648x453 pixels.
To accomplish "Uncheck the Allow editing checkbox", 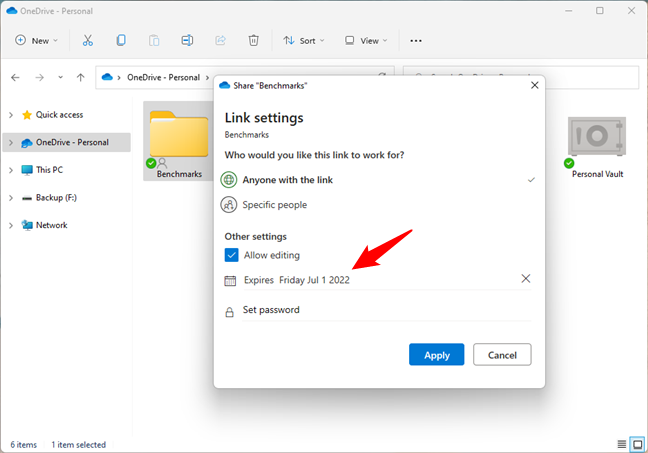I will pyautogui.click(x=231, y=255).
